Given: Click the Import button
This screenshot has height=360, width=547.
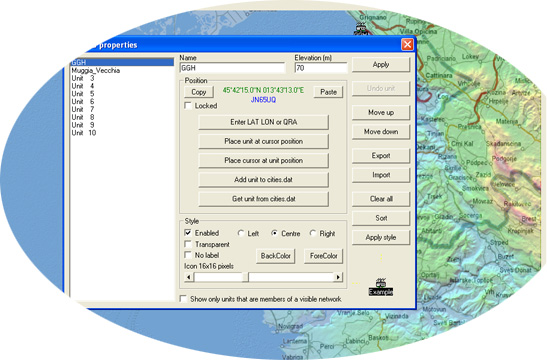Looking at the screenshot, I should click(381, 175).
